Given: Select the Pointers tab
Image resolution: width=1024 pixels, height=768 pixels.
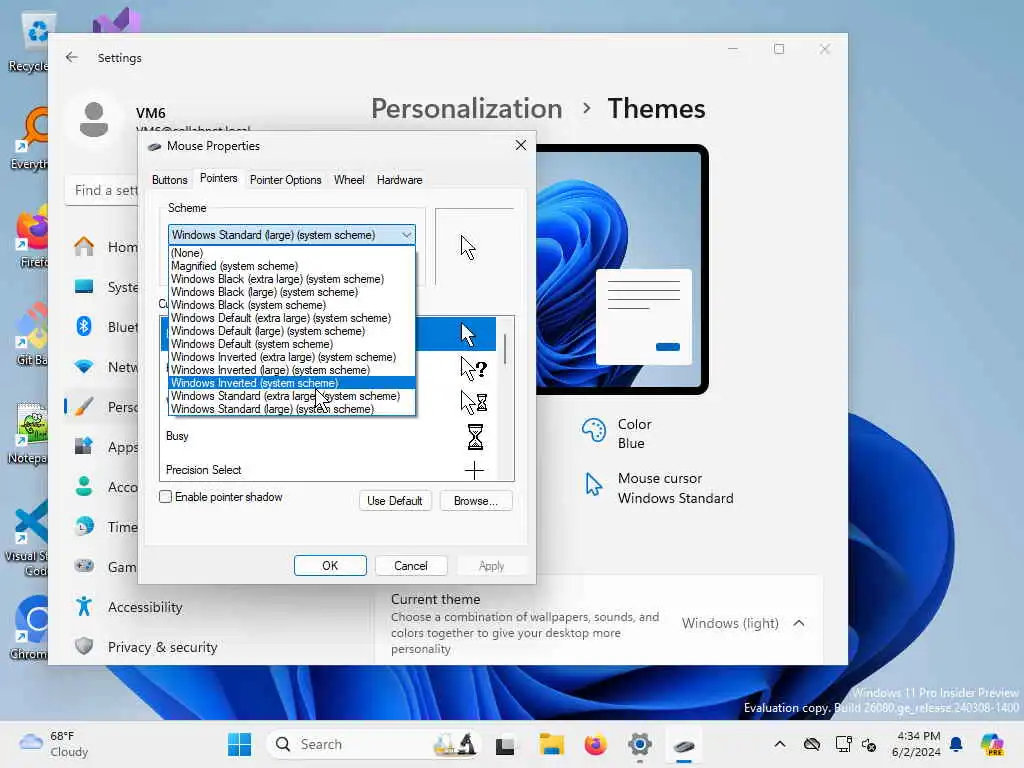Looking at the screenshot, I should click(x=219, y=178).
